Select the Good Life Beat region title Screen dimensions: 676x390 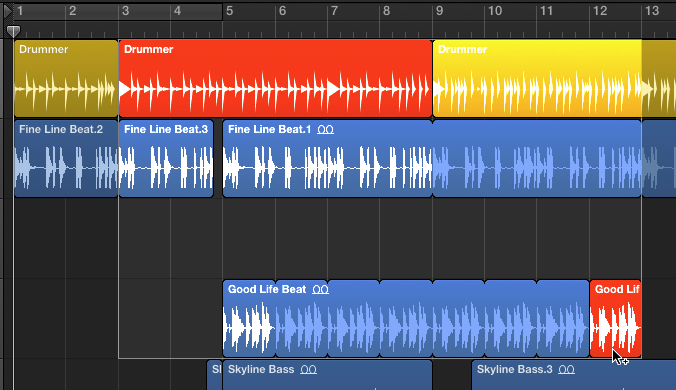tap(267, 289)
